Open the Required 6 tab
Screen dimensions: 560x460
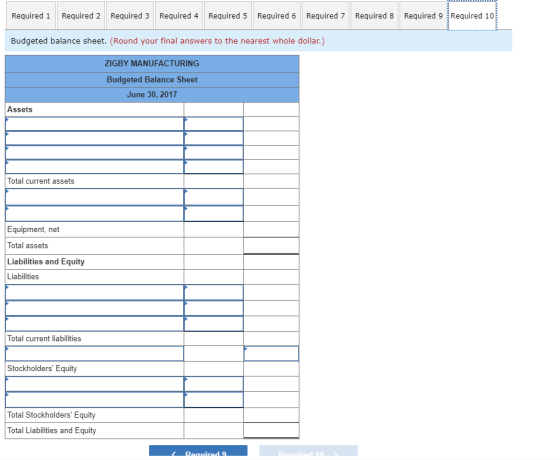(277, 16)
